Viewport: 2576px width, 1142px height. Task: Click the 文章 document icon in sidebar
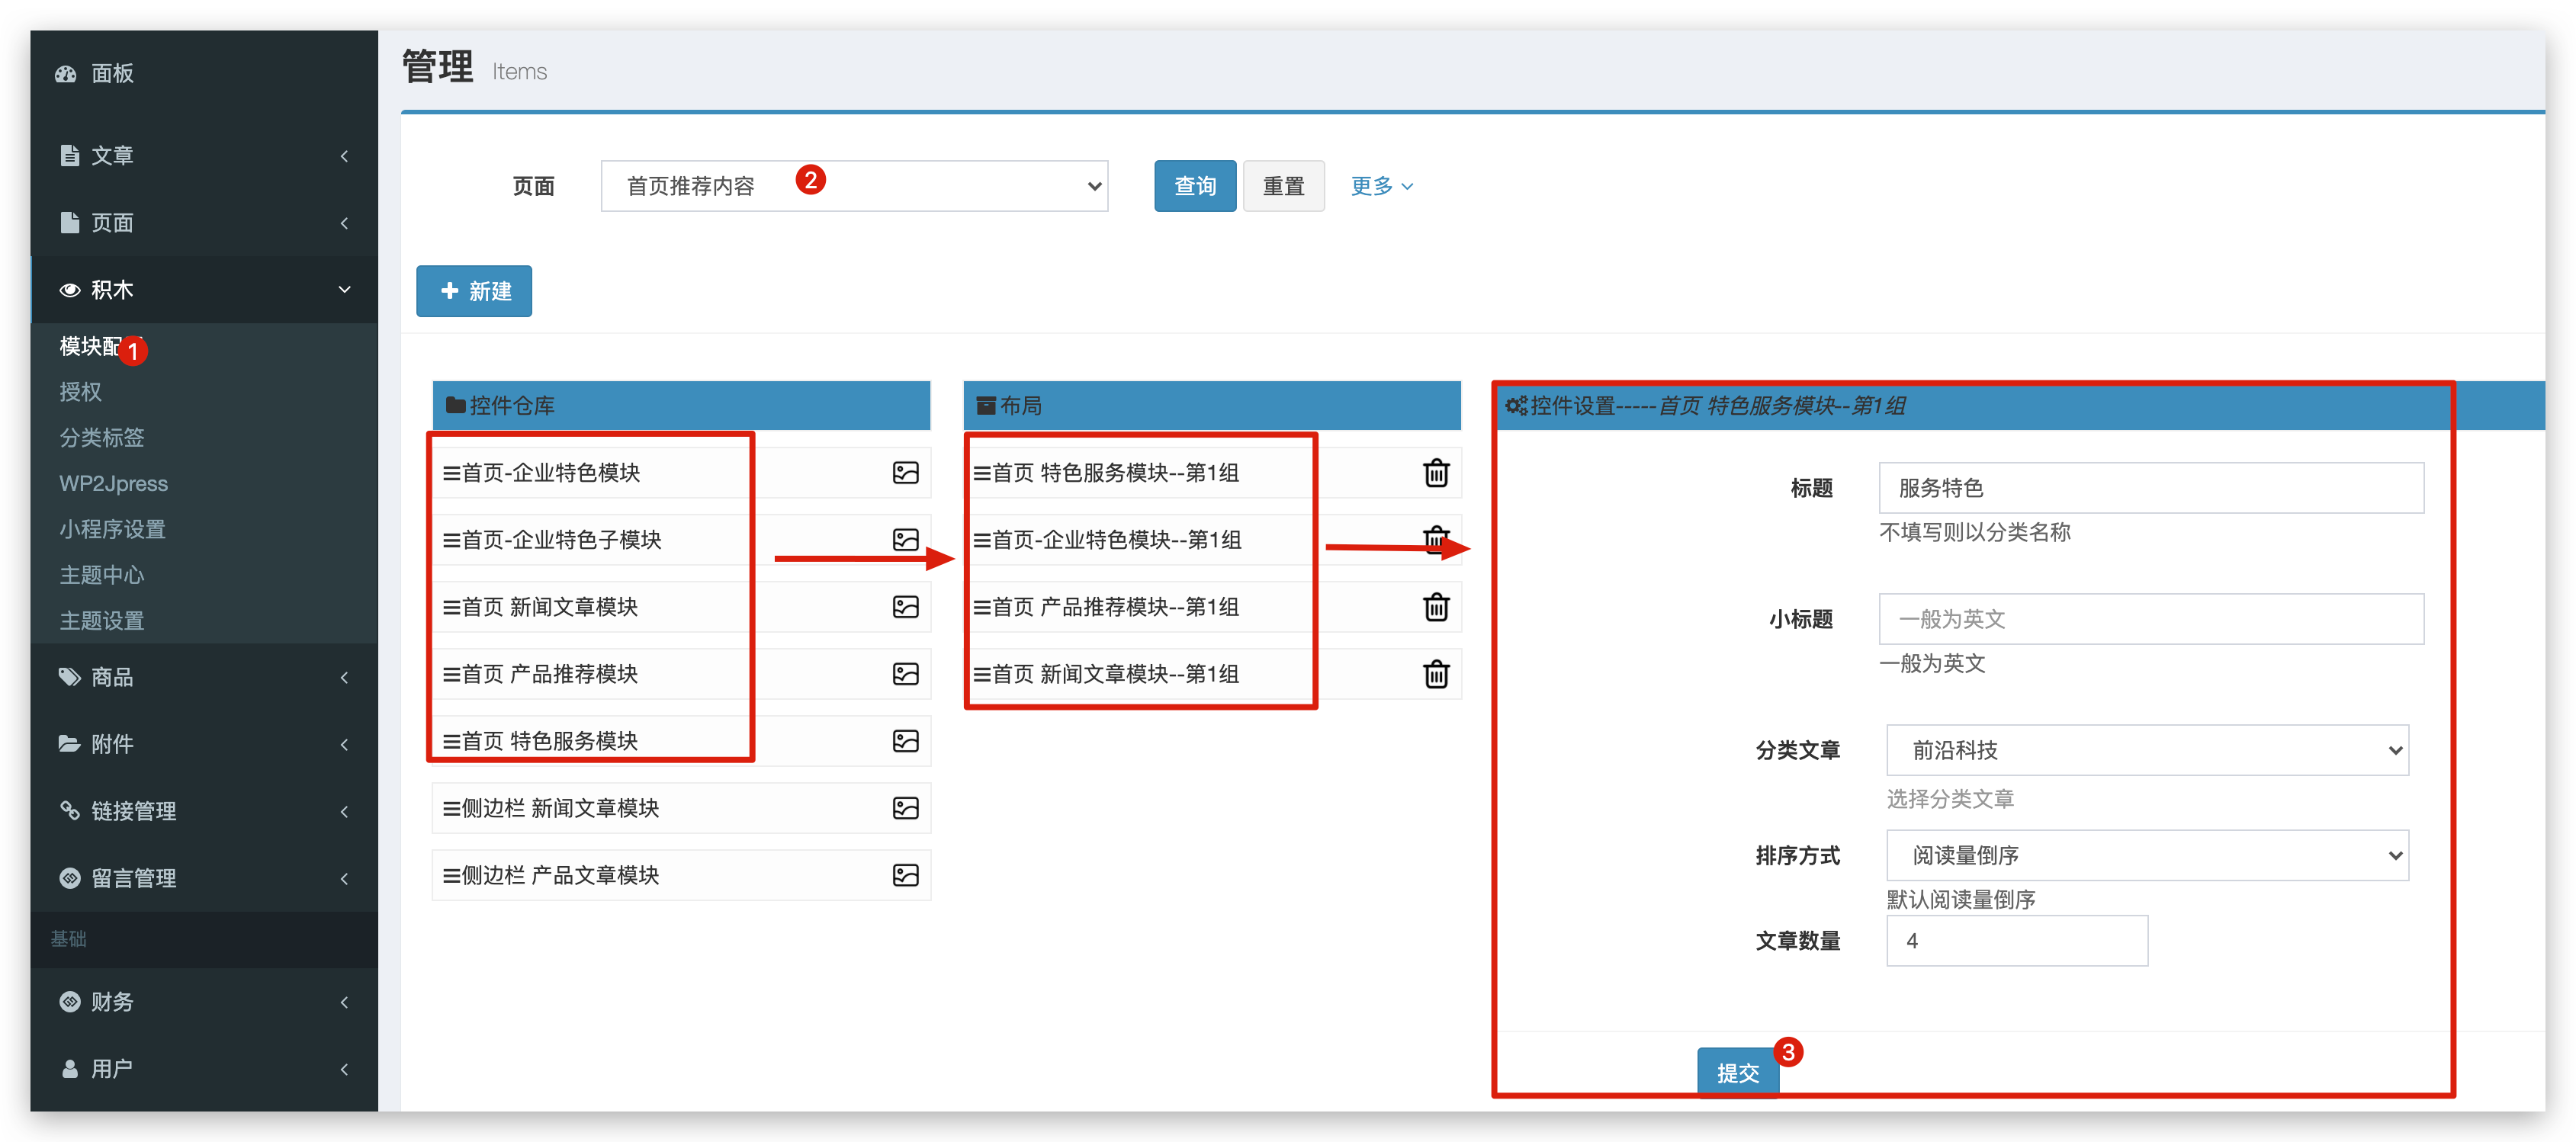tap(69, 155)
